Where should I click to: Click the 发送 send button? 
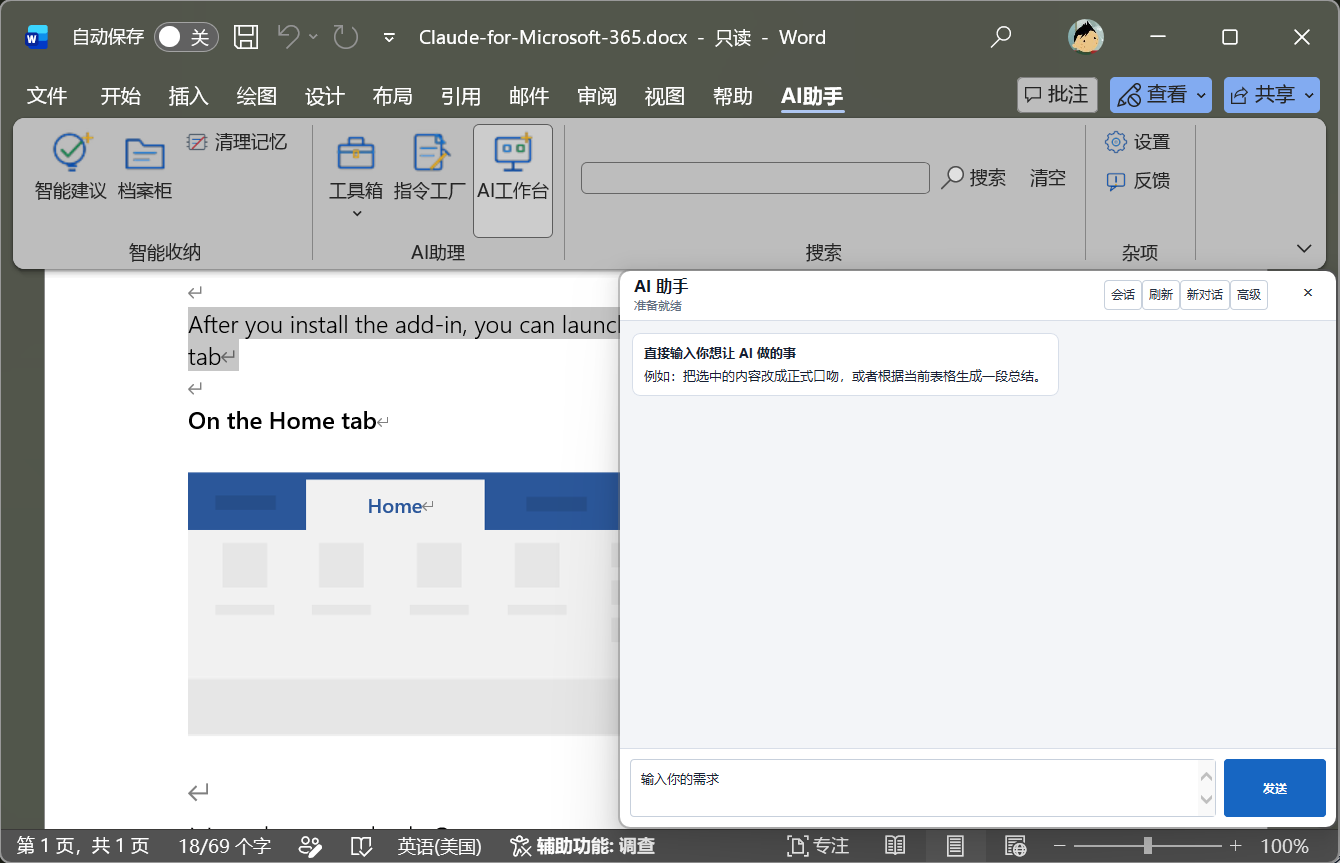1275,788
